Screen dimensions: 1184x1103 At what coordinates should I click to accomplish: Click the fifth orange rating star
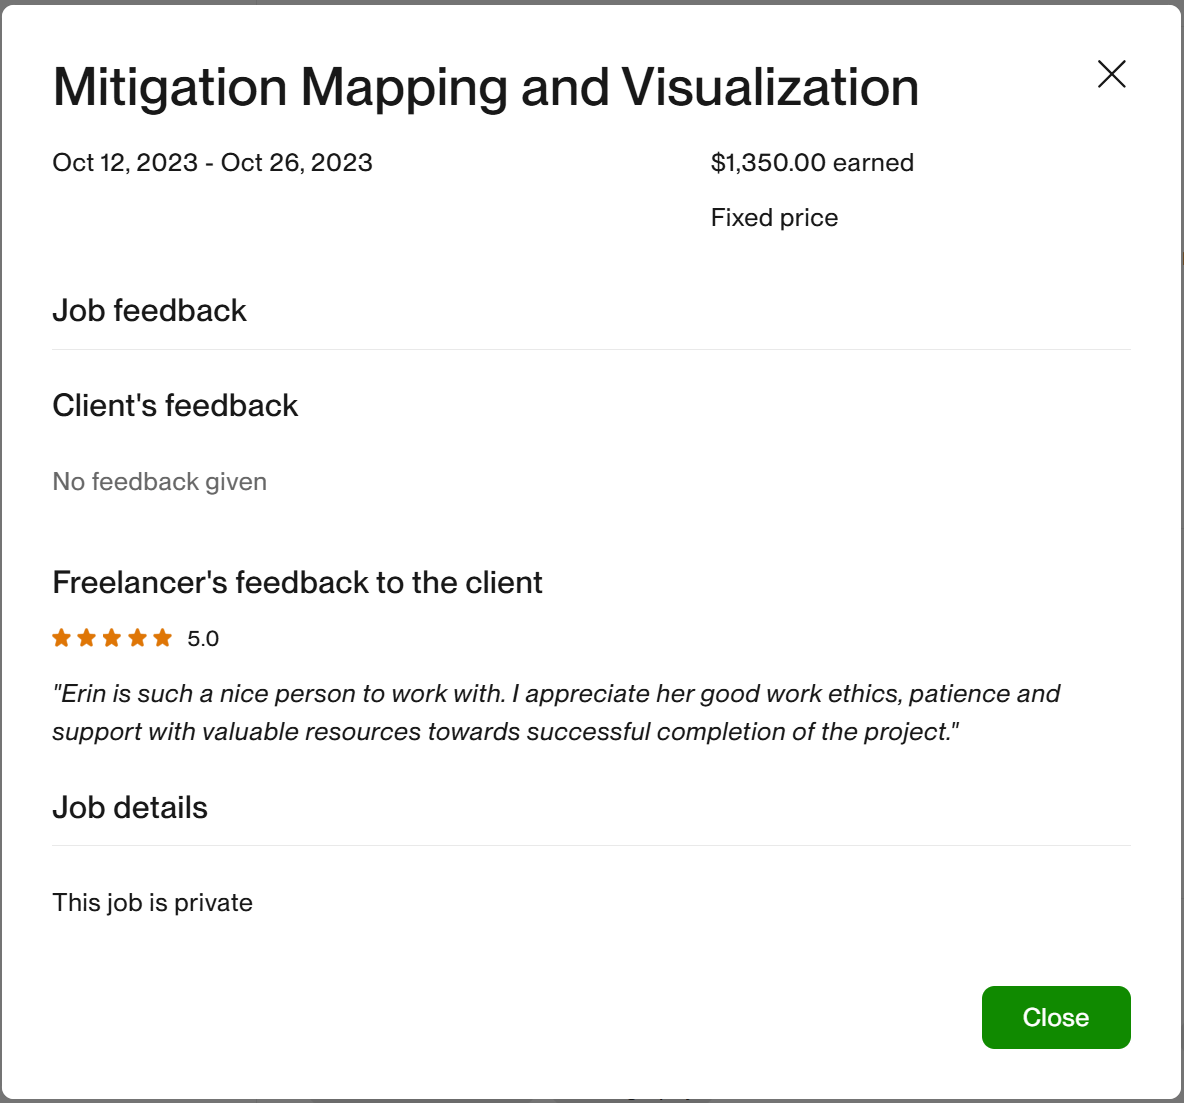(x=162, y=638)
